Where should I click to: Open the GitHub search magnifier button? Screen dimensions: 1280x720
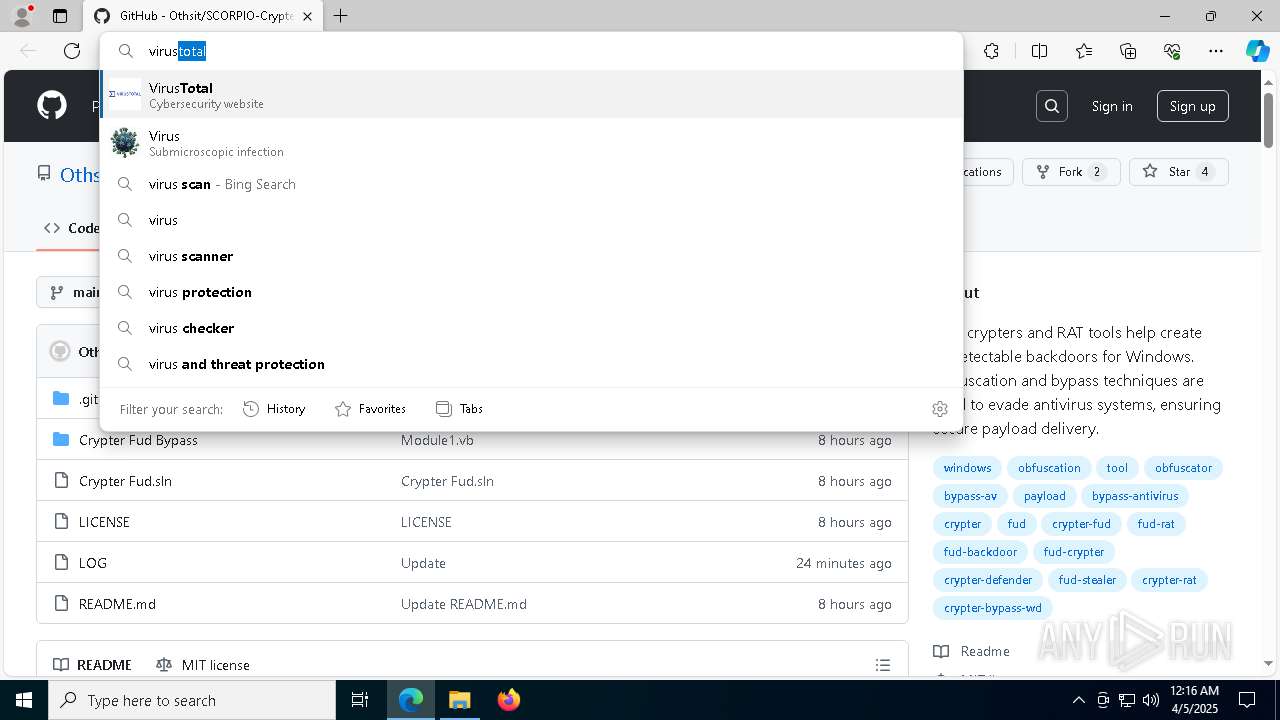point(1052,106)
